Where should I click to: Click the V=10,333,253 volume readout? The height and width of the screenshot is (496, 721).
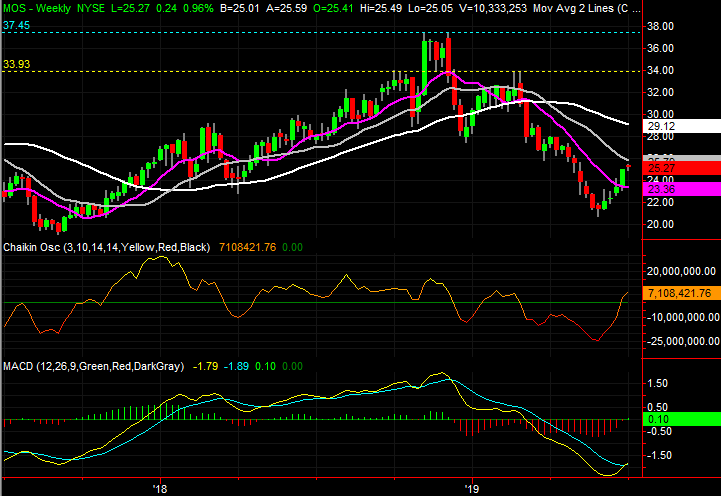pos(493,8)
